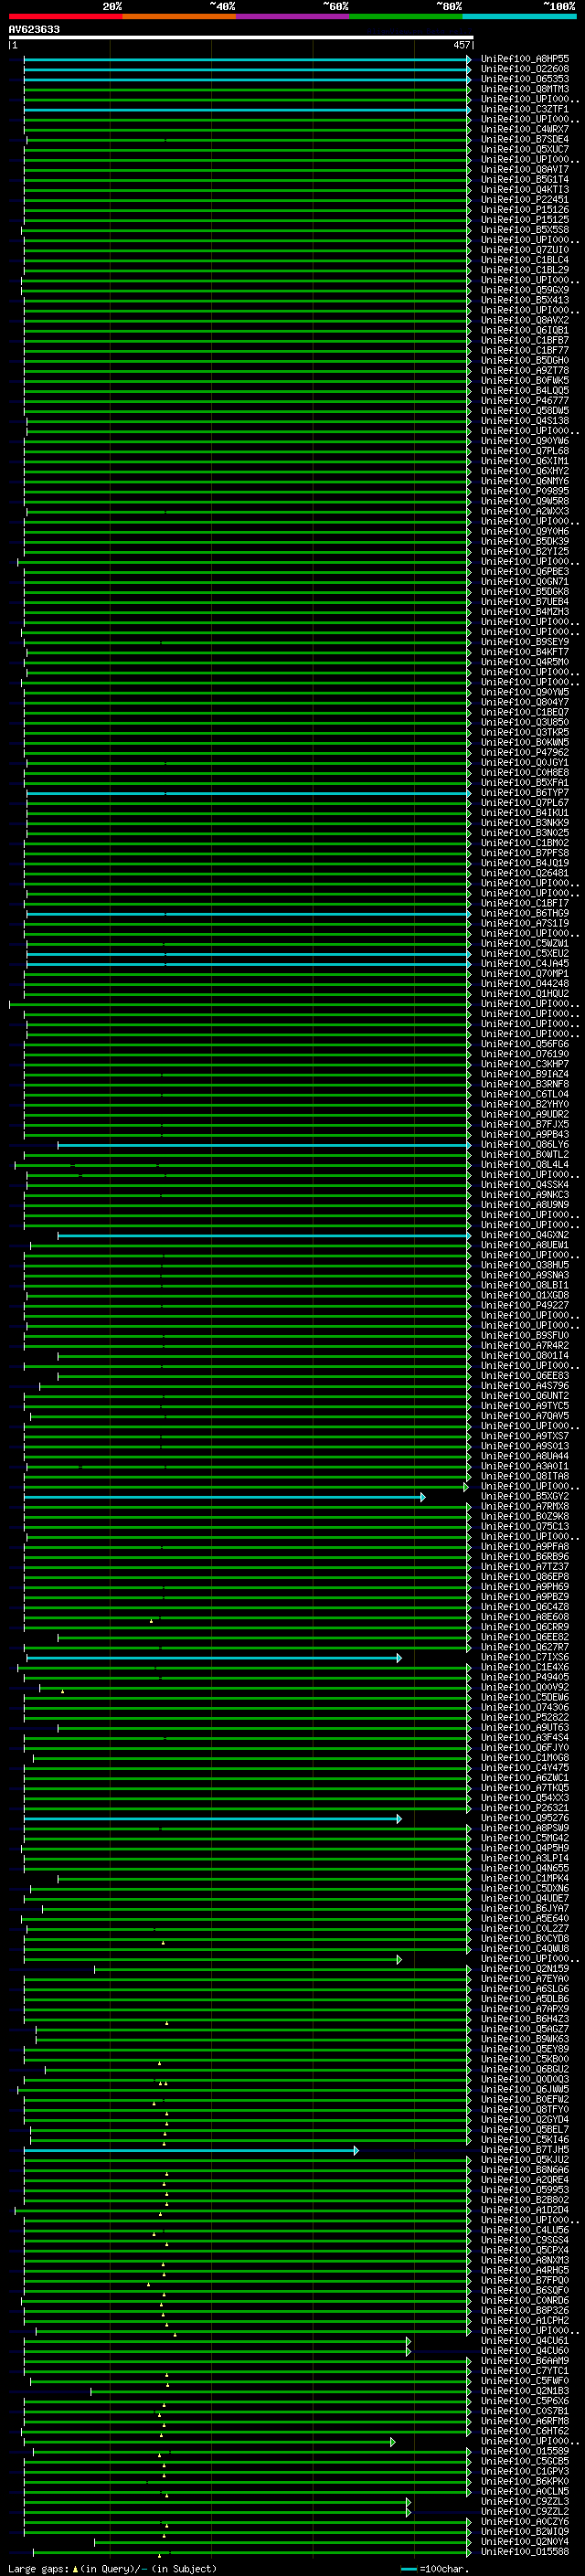Image resolution: width=585 pixels, height=2576 pixels.
Task: Click the UniRef100_B6AAM9 label
Action: pos(525,2360)
